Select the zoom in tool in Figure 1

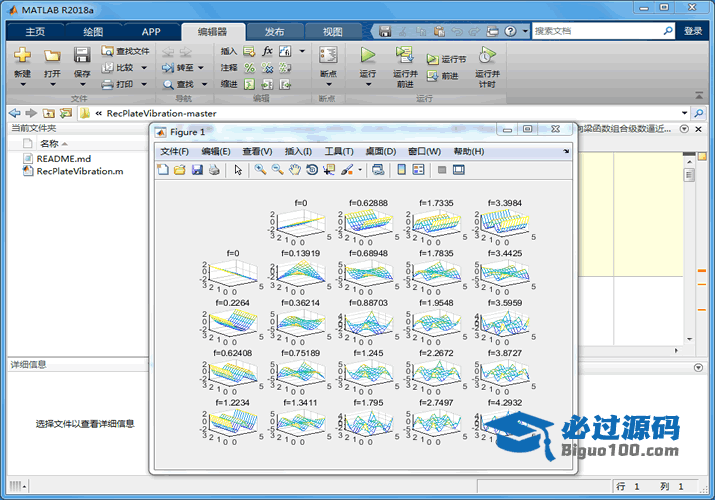(x=260, y=170)
